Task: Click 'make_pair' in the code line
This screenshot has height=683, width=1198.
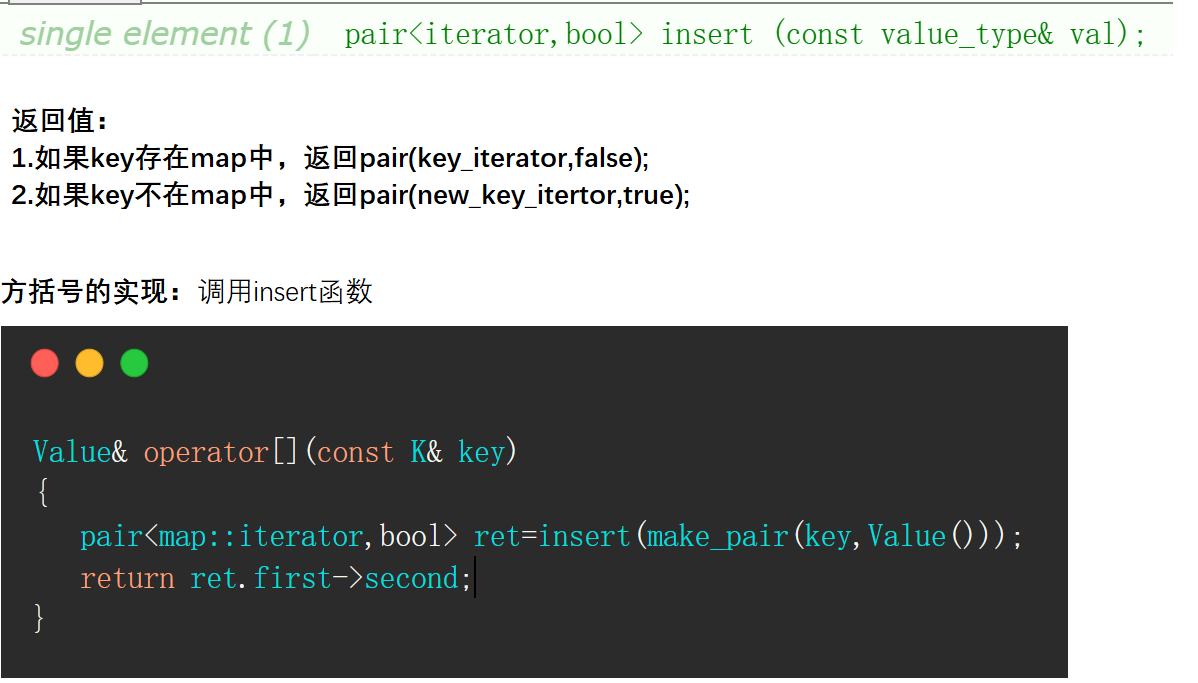Action: pyautogui.click(x=717, y=536)
